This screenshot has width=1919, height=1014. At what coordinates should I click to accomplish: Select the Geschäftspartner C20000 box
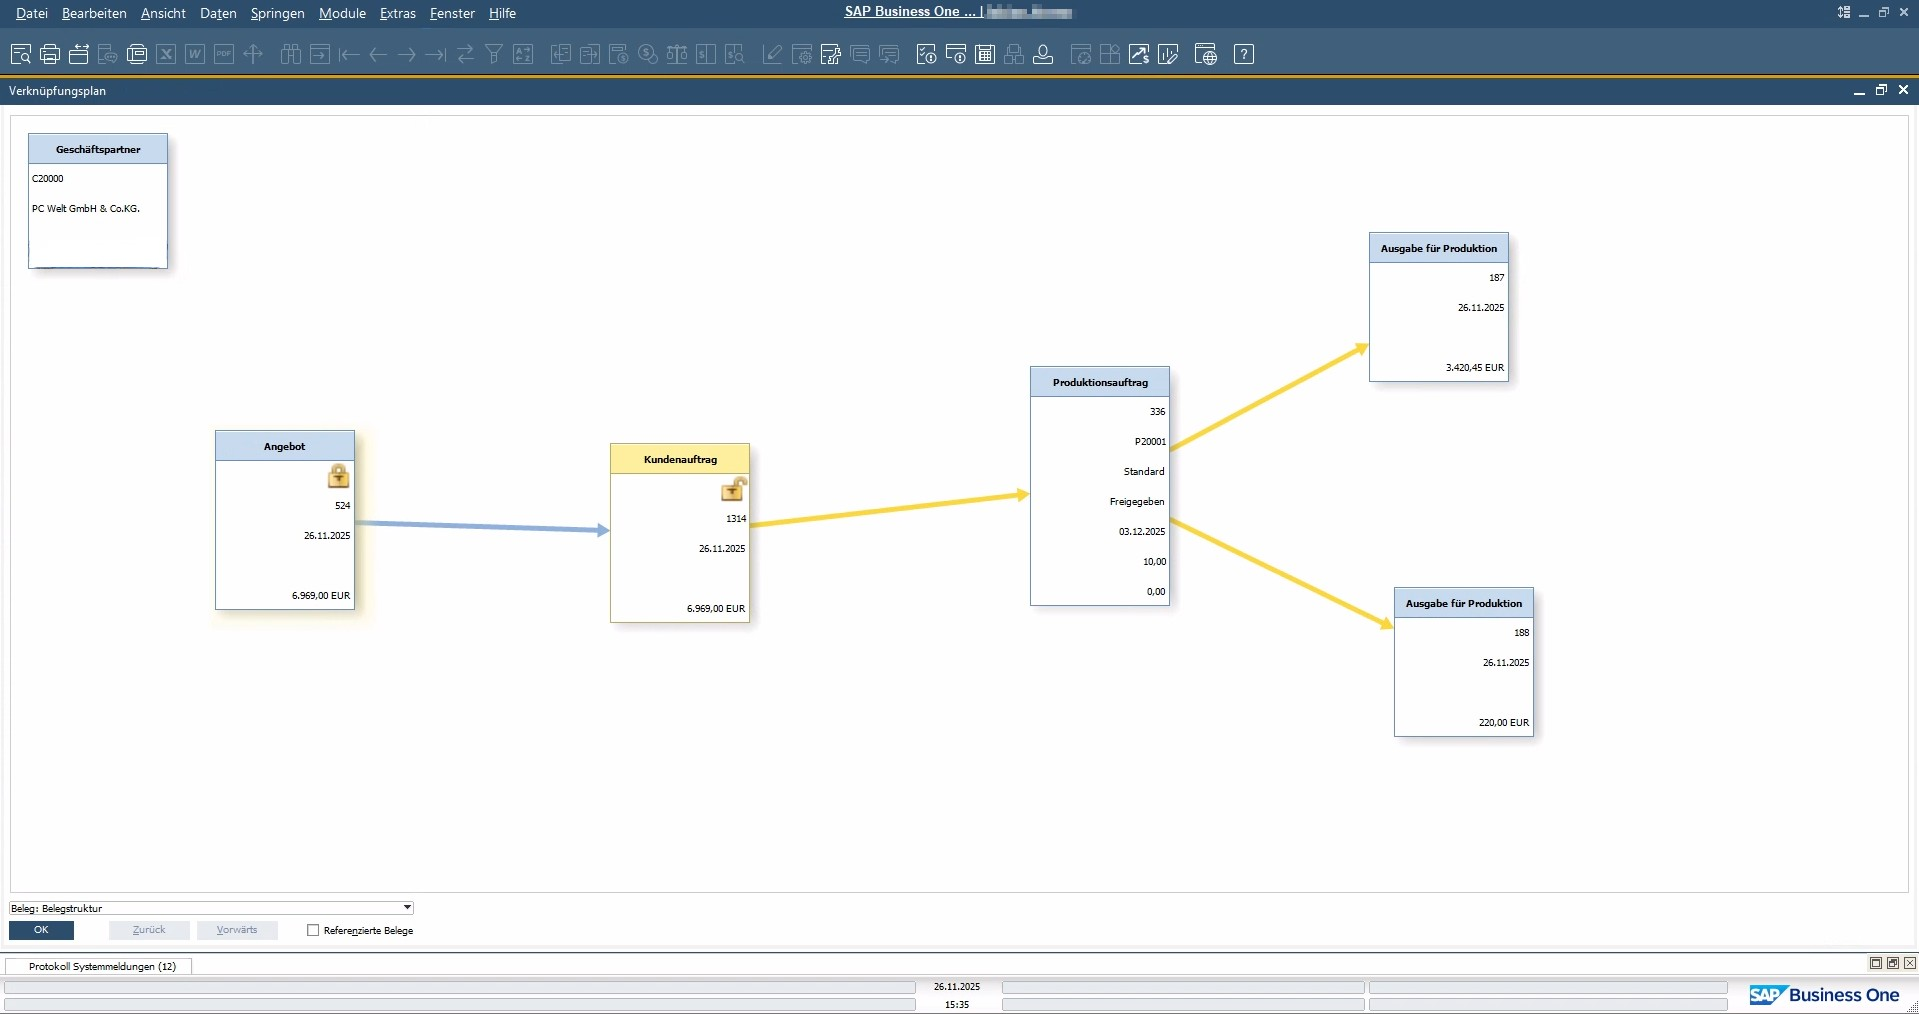(x=98, y=200)
